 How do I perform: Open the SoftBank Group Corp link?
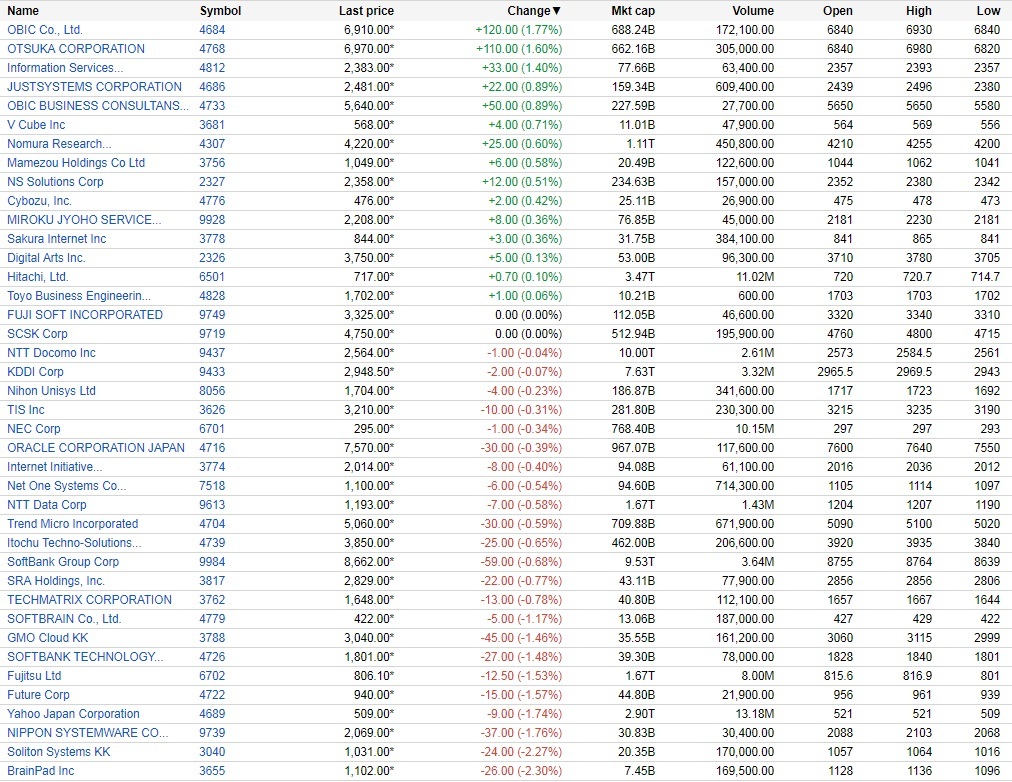[63, 562]
